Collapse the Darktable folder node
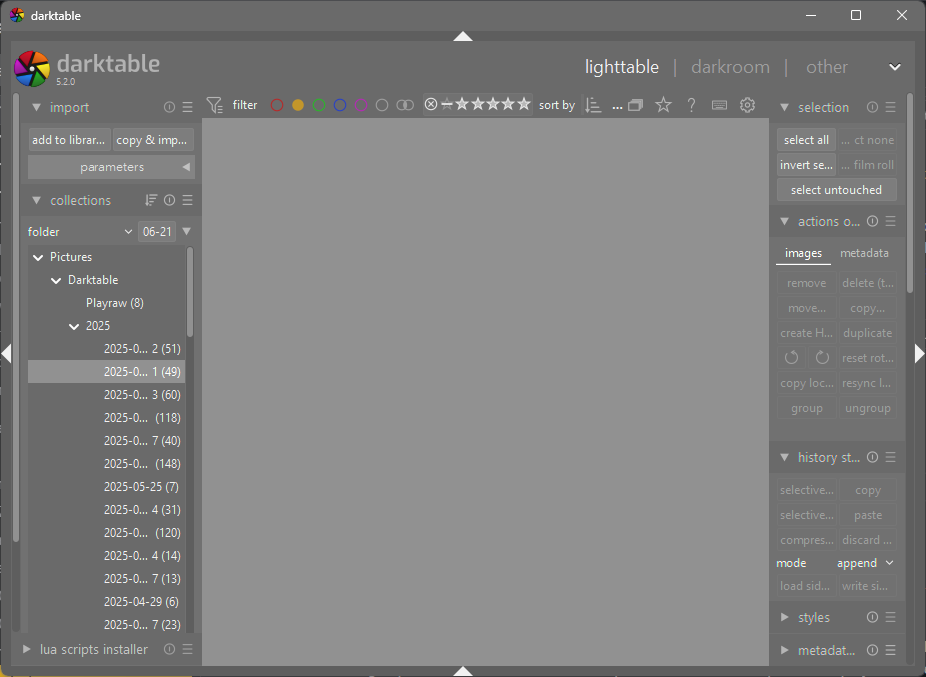 tap(56, 281)
